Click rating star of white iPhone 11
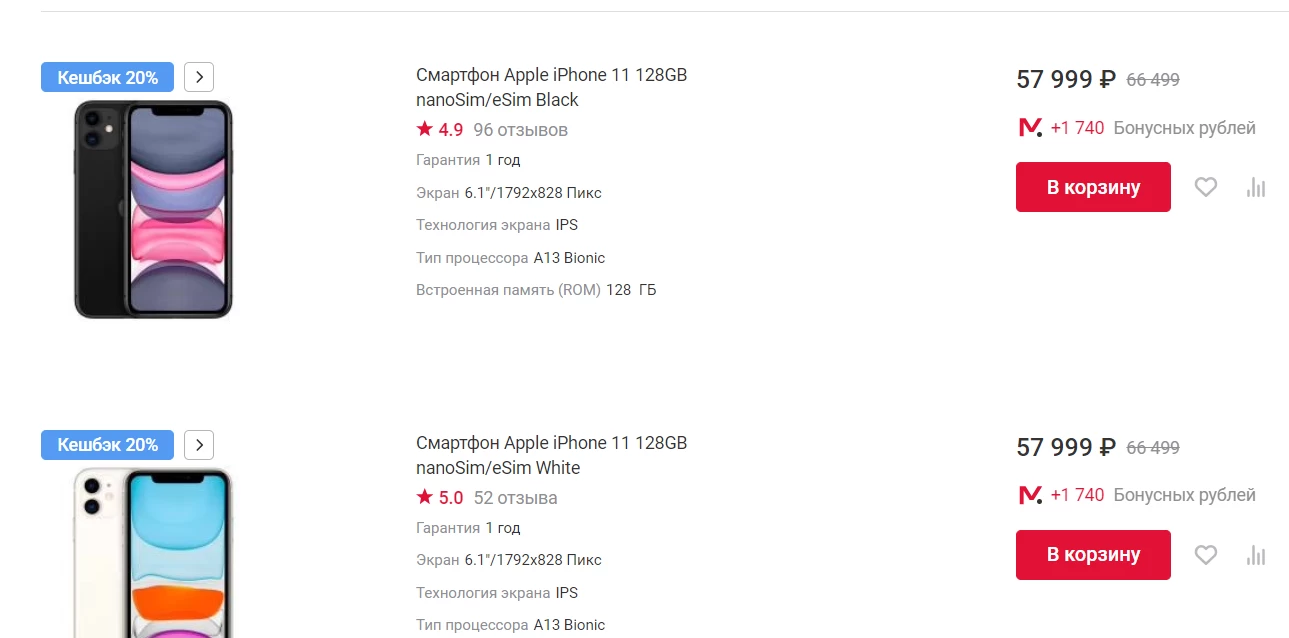The image size is (1289, 638). 425,497
